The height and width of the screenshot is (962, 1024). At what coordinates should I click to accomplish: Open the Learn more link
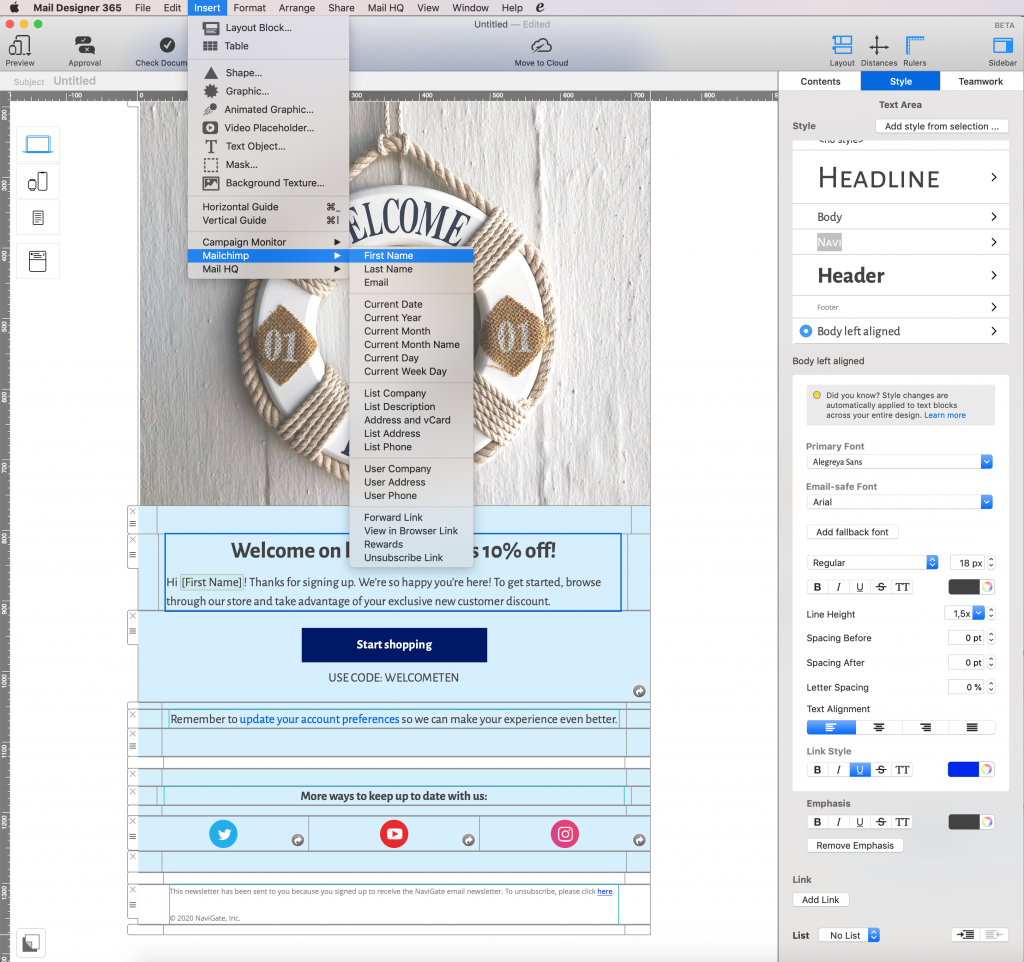tap(944, 415)
